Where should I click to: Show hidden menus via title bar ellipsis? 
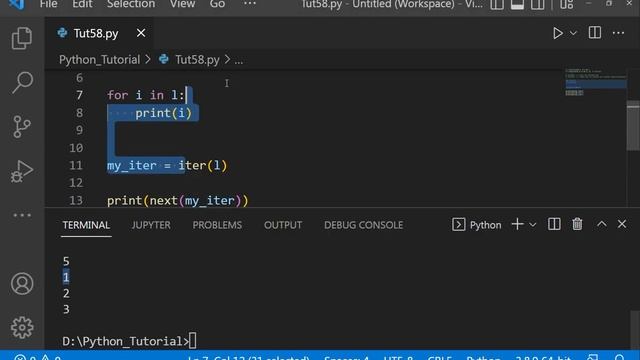click(250, 4)
